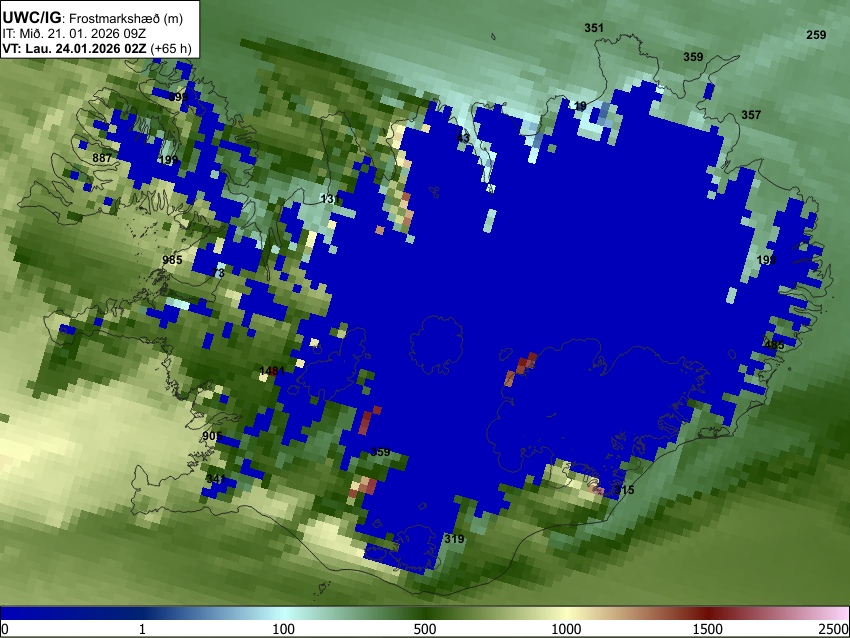Select the 'IT: Mið. 21. 01. 2026 09Z' line
This screenshot has height=638, width=850.
(74, 34)
